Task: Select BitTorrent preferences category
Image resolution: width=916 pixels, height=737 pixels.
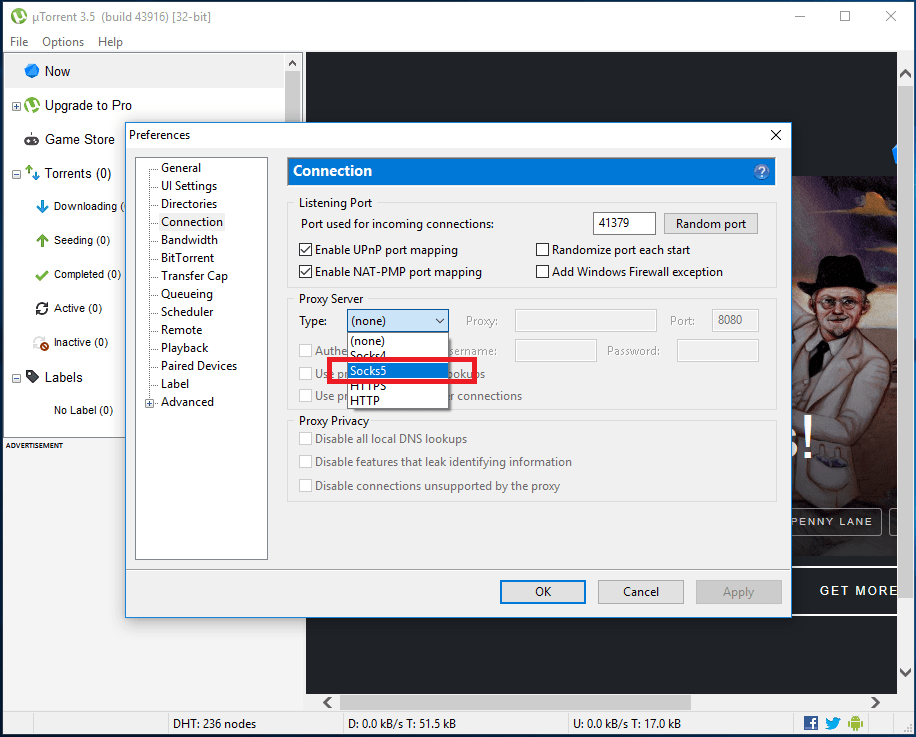Action: tap(188, 258)
